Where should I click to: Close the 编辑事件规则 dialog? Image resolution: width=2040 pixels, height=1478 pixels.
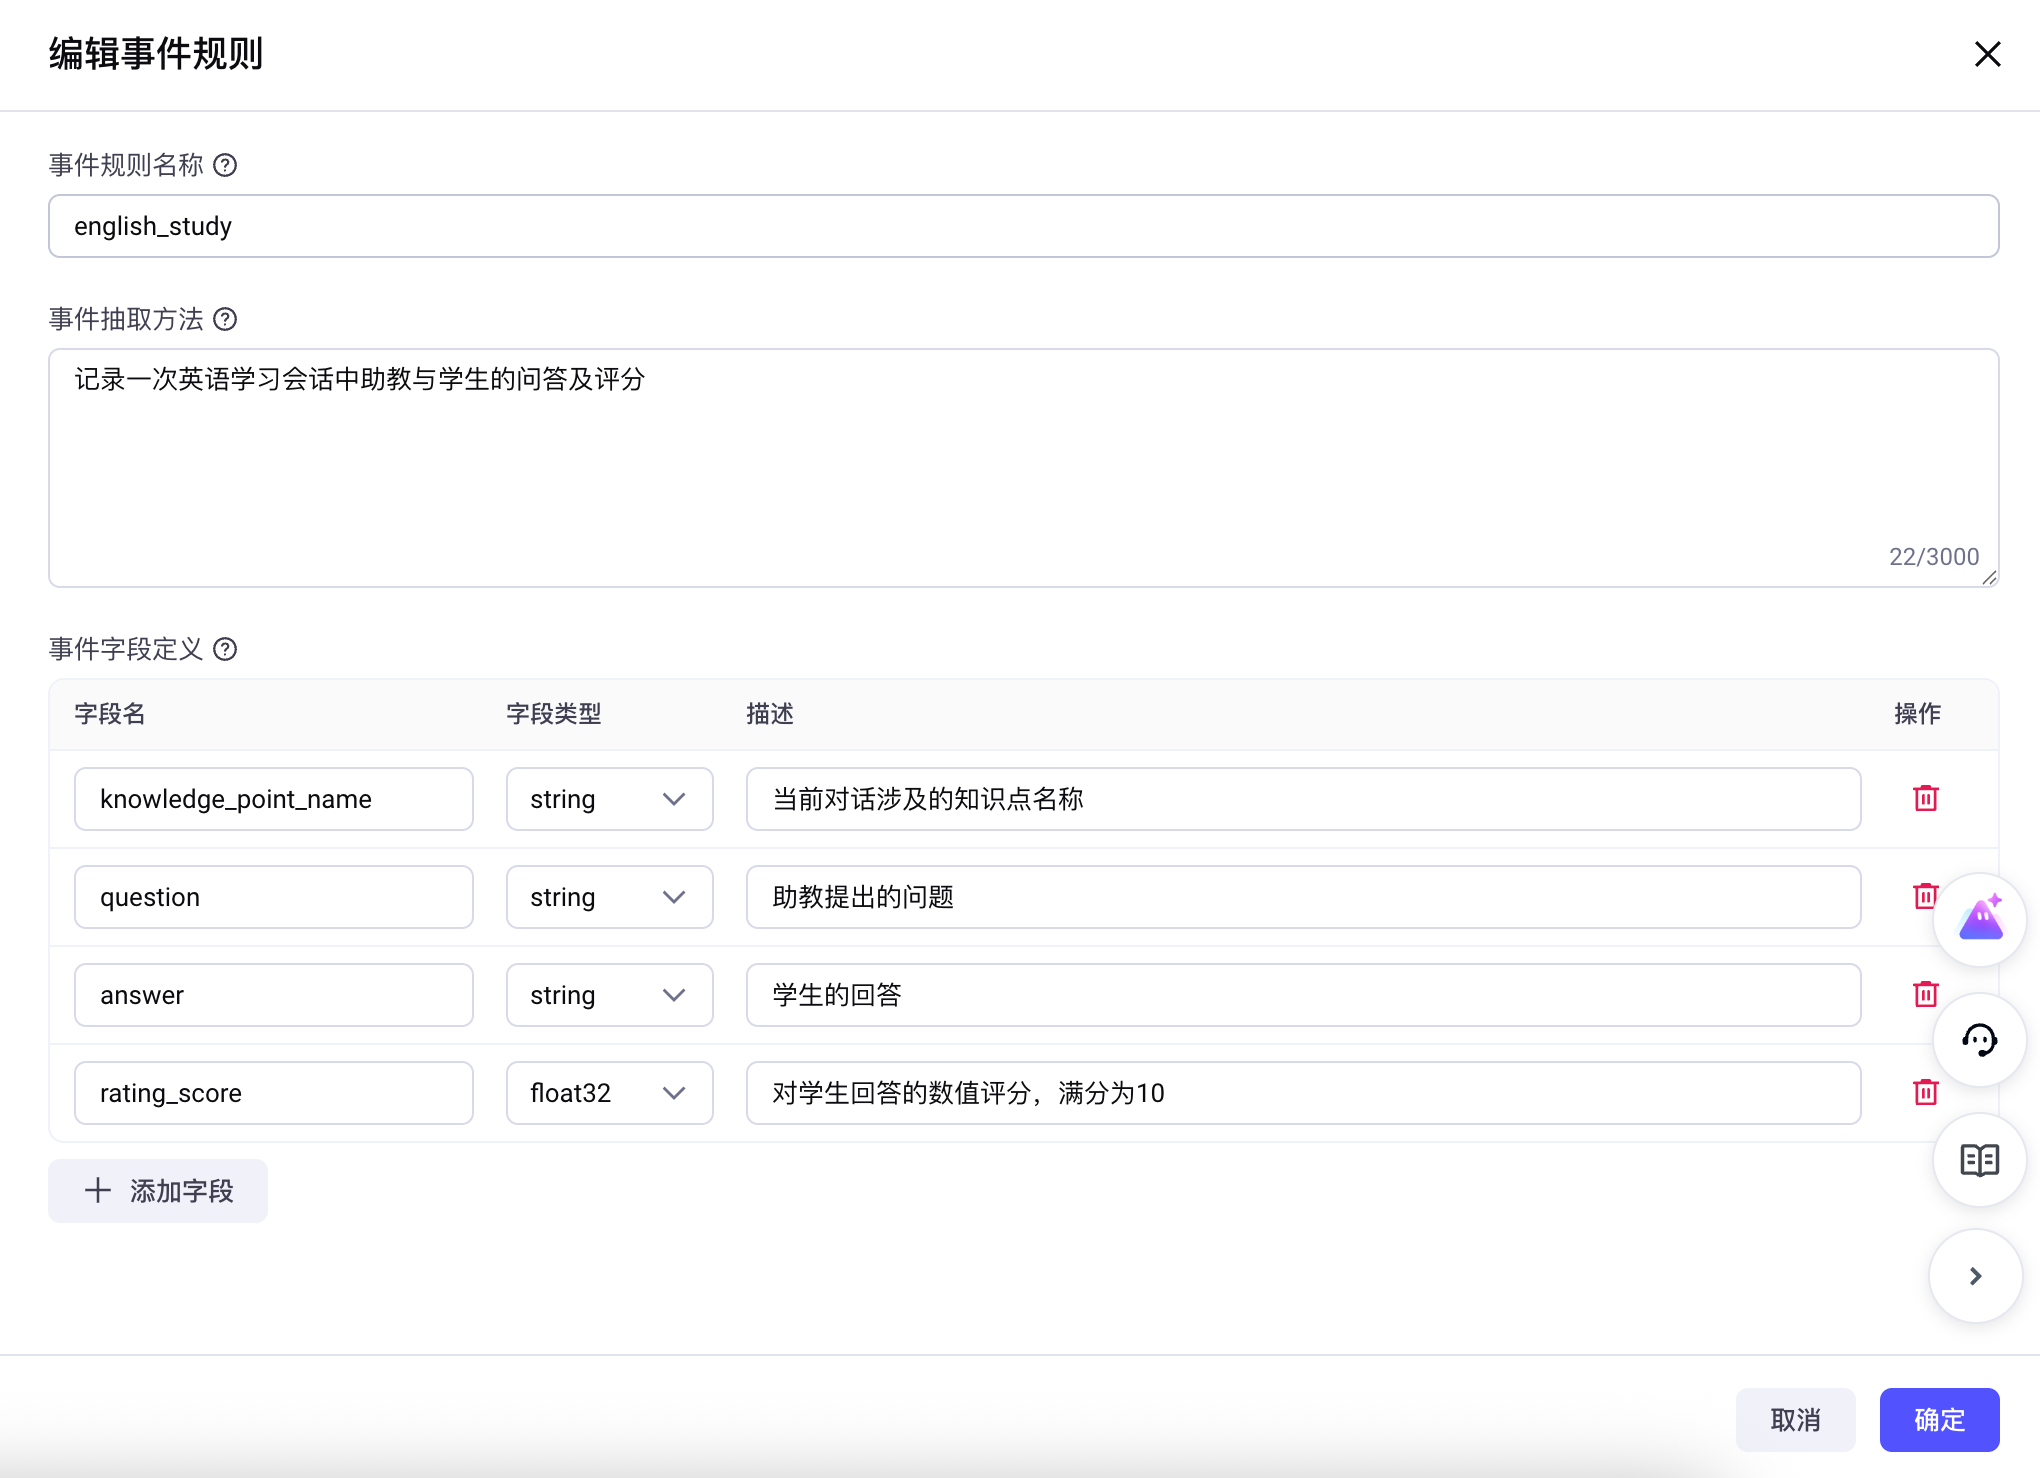coord(1987,54)
